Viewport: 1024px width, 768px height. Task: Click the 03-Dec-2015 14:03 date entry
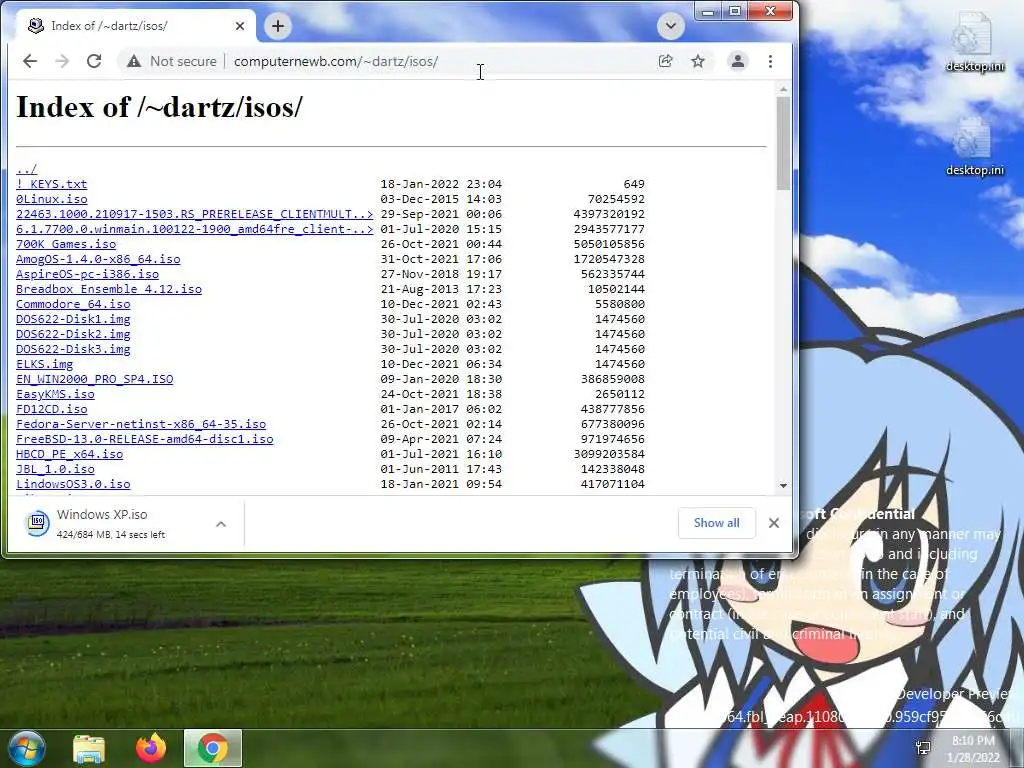pyautogui.click(x=441, y=199)
